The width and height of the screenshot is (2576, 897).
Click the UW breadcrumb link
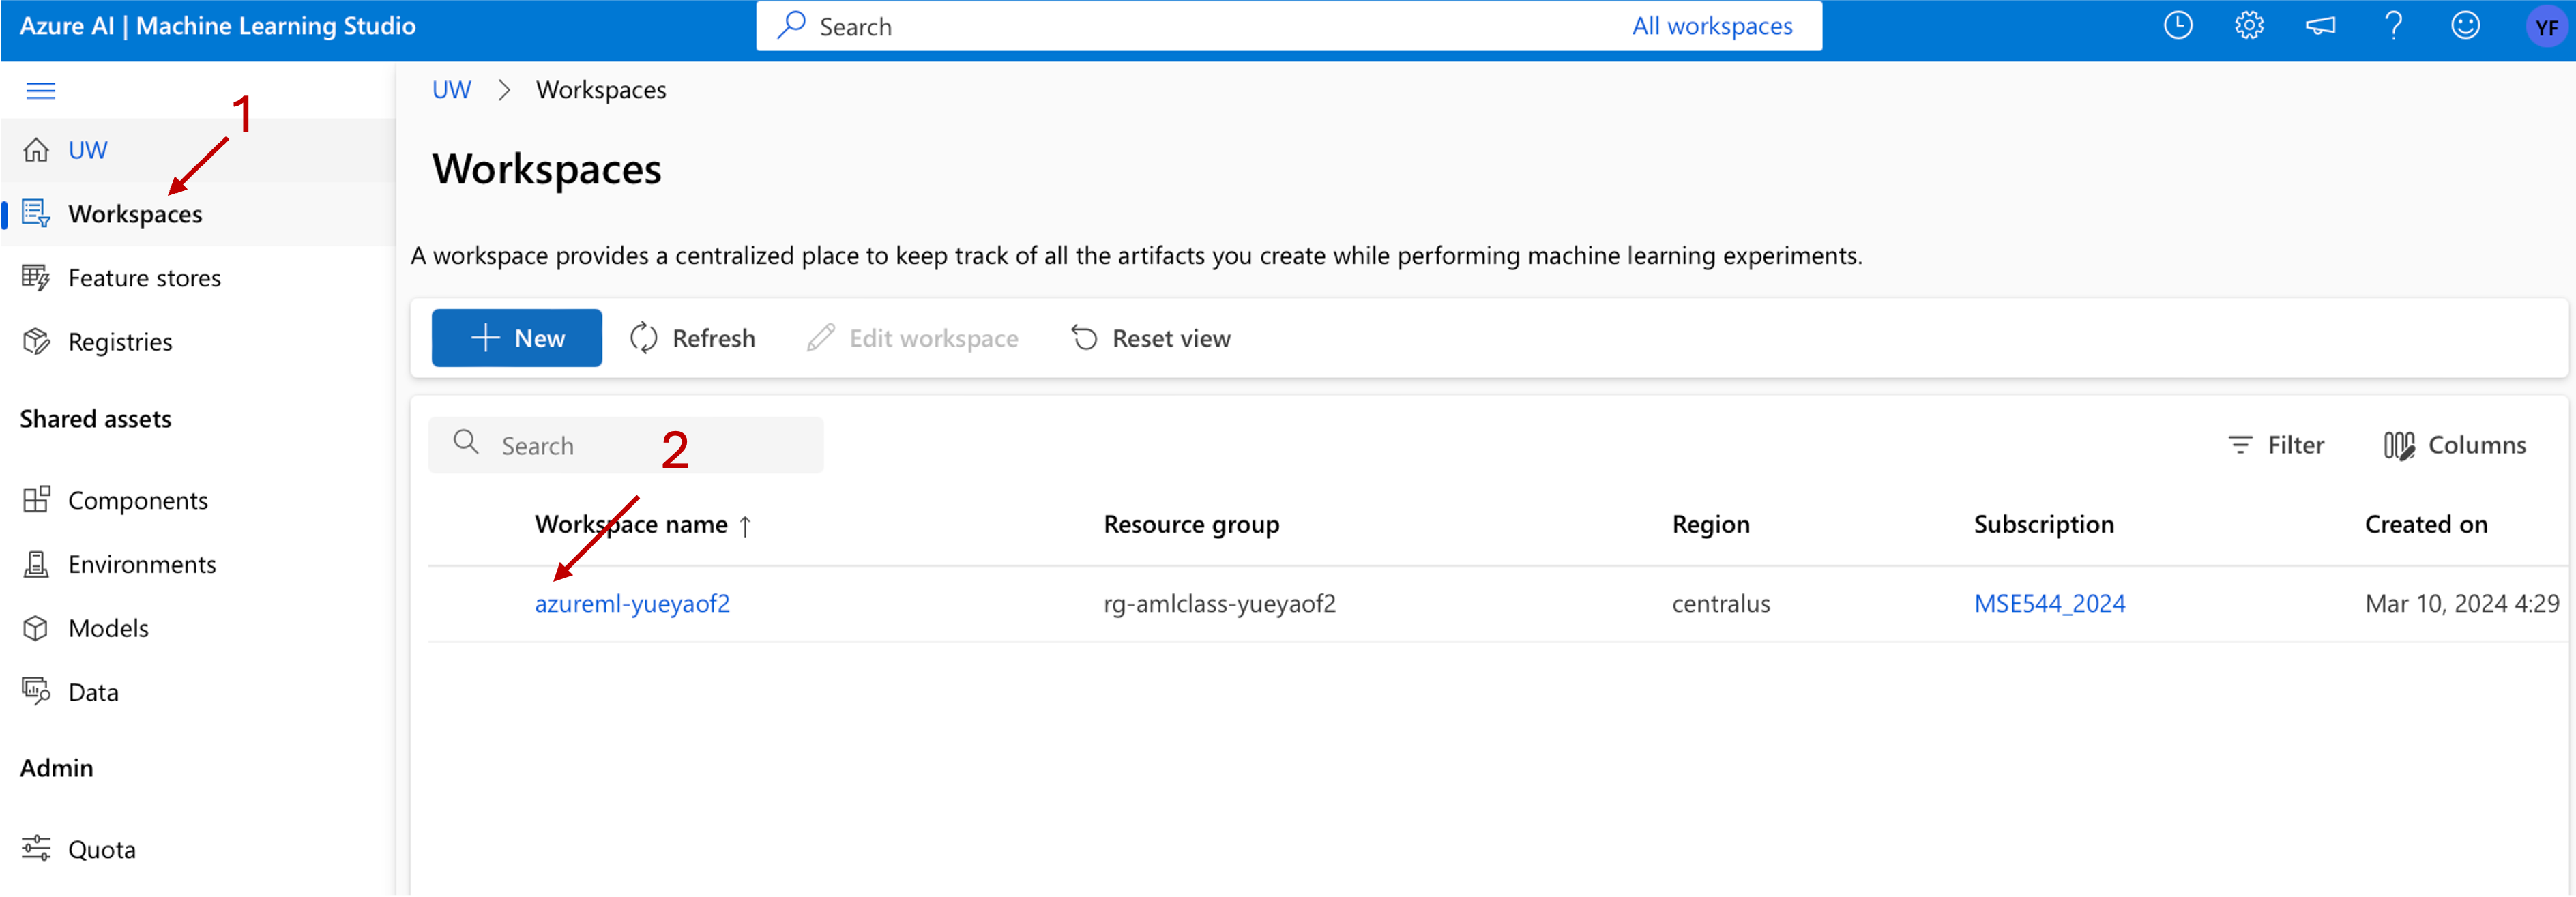(451, 90)
